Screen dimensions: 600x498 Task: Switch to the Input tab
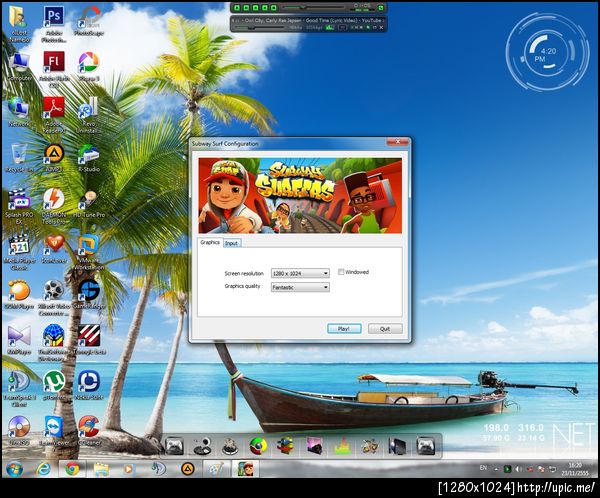pos(231,243)
